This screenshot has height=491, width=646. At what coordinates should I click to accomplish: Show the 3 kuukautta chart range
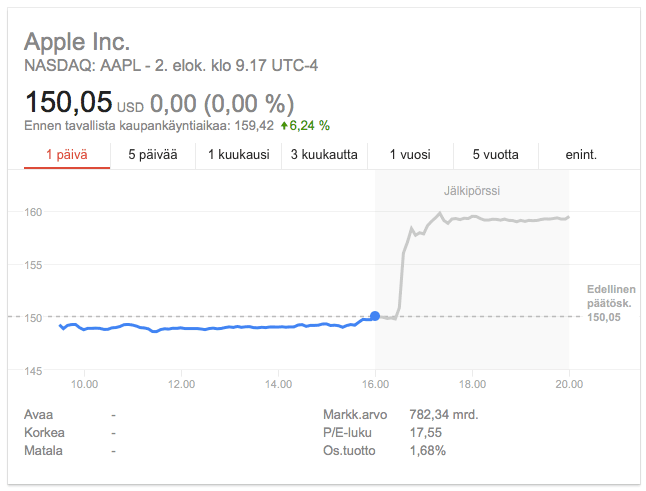click(x=324, y=154)
